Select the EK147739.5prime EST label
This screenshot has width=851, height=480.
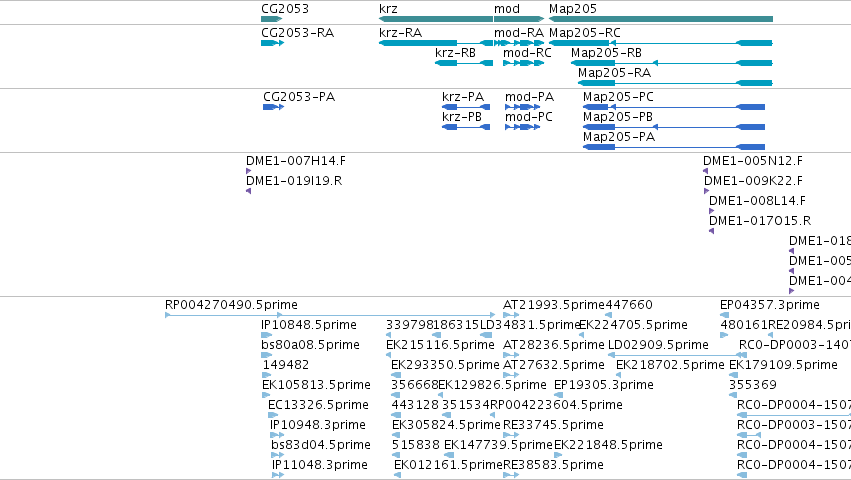pos(498,446)
